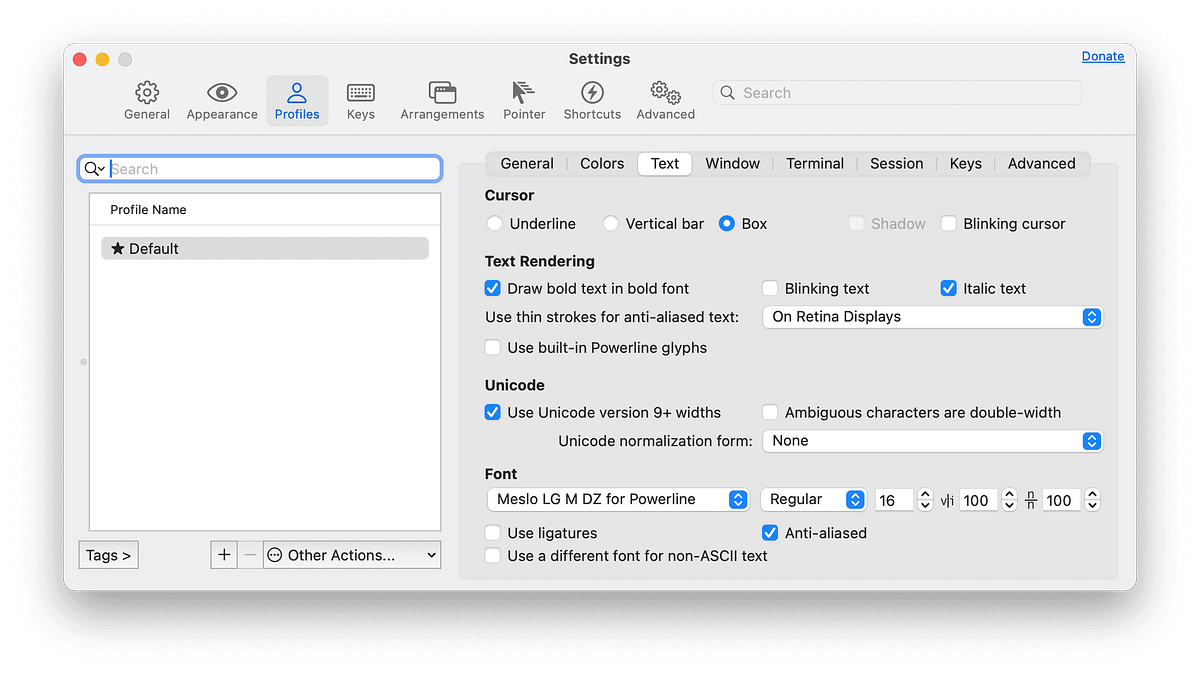Open Pointer settings
Image resolution: width=1200 pixels, height=675 pixels.
pyautogui.click(x=524, y=100)
